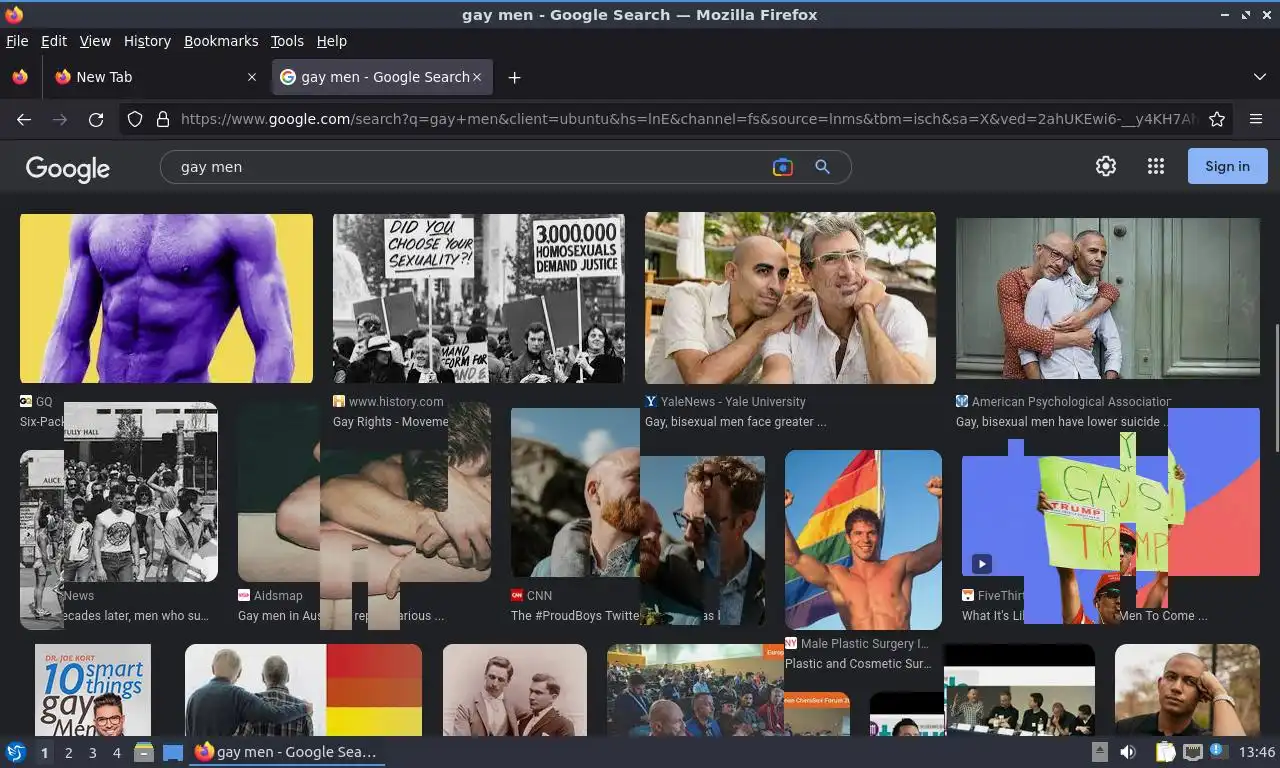Open a new tab with plus button
The height and width of the screenshot is (768, 1280).
(x=514, y=77)
